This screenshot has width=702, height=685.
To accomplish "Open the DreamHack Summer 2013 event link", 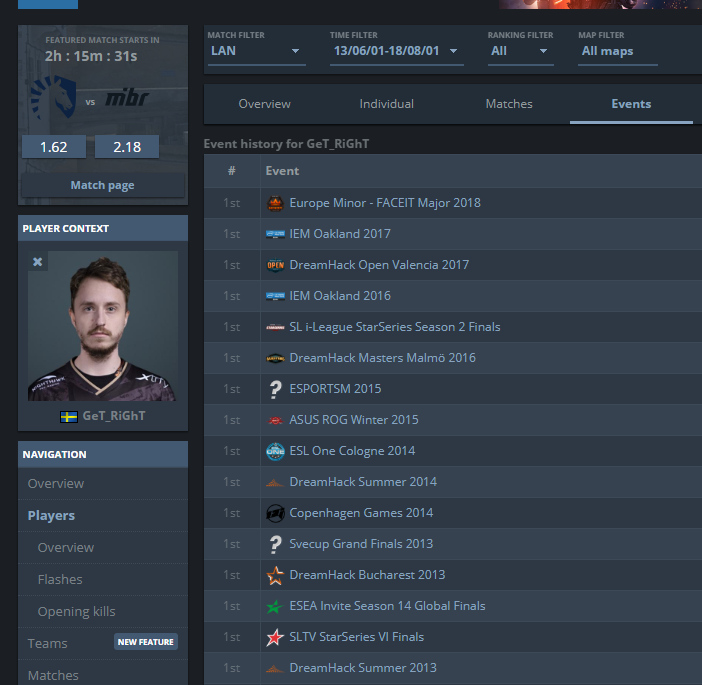I will click(x=363, y=668).
